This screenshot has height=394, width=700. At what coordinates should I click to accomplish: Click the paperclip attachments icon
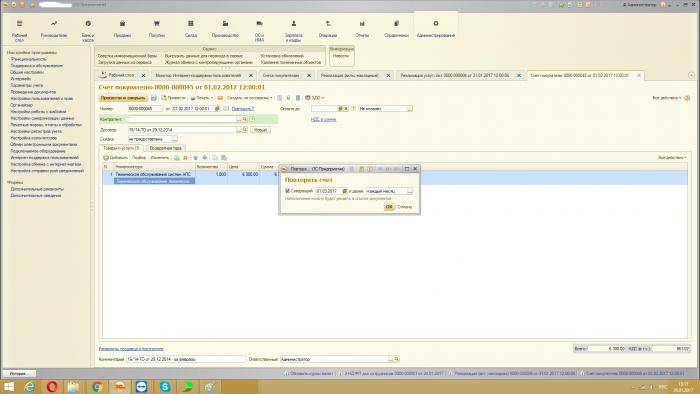288,98
